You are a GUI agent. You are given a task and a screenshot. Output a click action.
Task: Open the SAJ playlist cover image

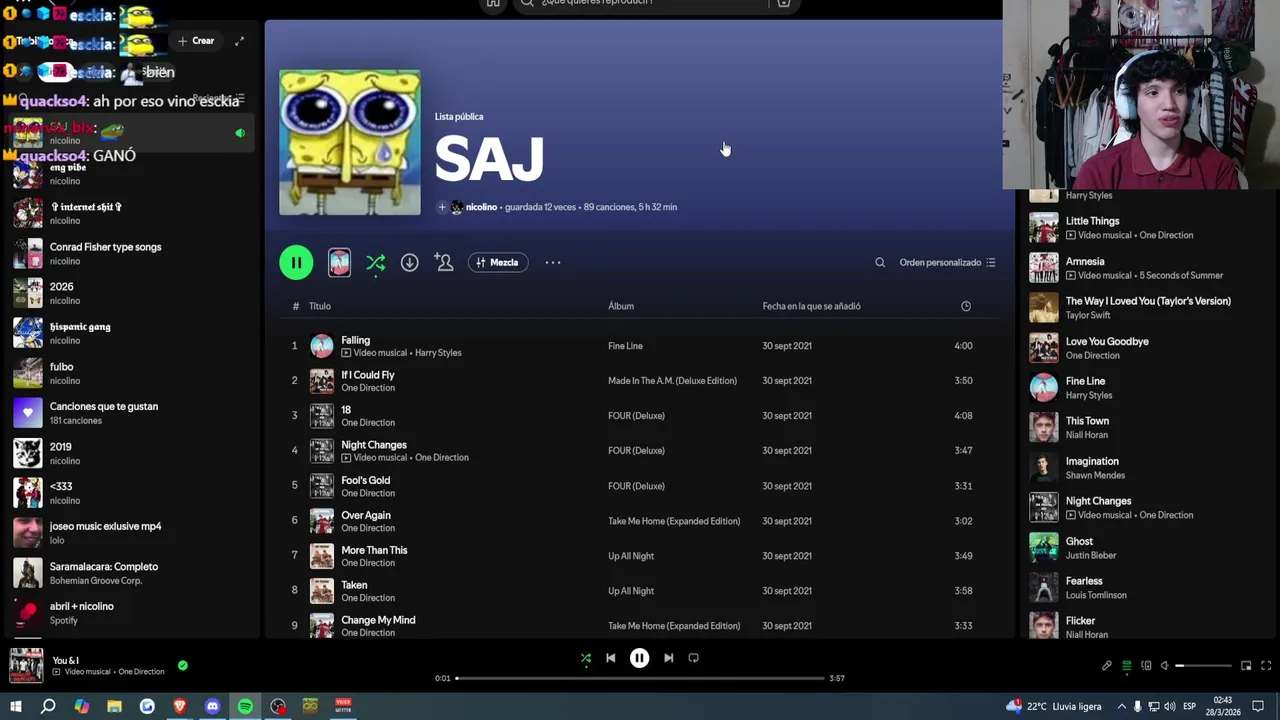pyautogui.click(x=350, y=142)
